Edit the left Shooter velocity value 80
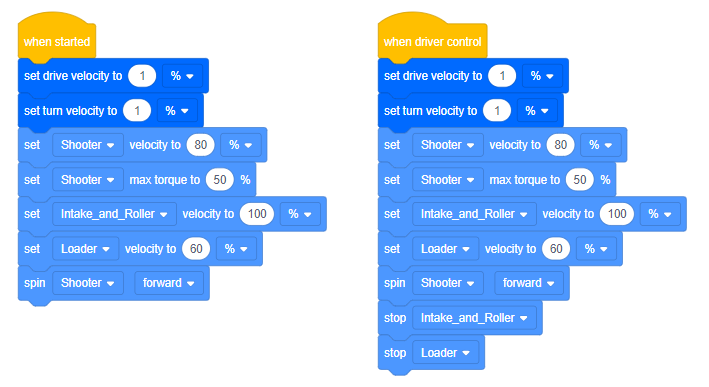Screen dimensions: 709x387 pos(200,145)
